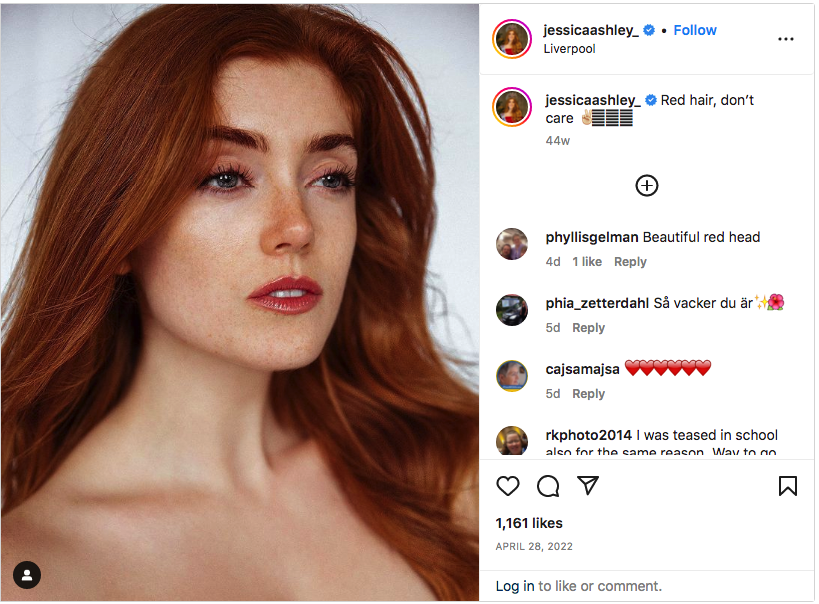Reply to phyllisgelman's comment

click(x=630, y=262)
